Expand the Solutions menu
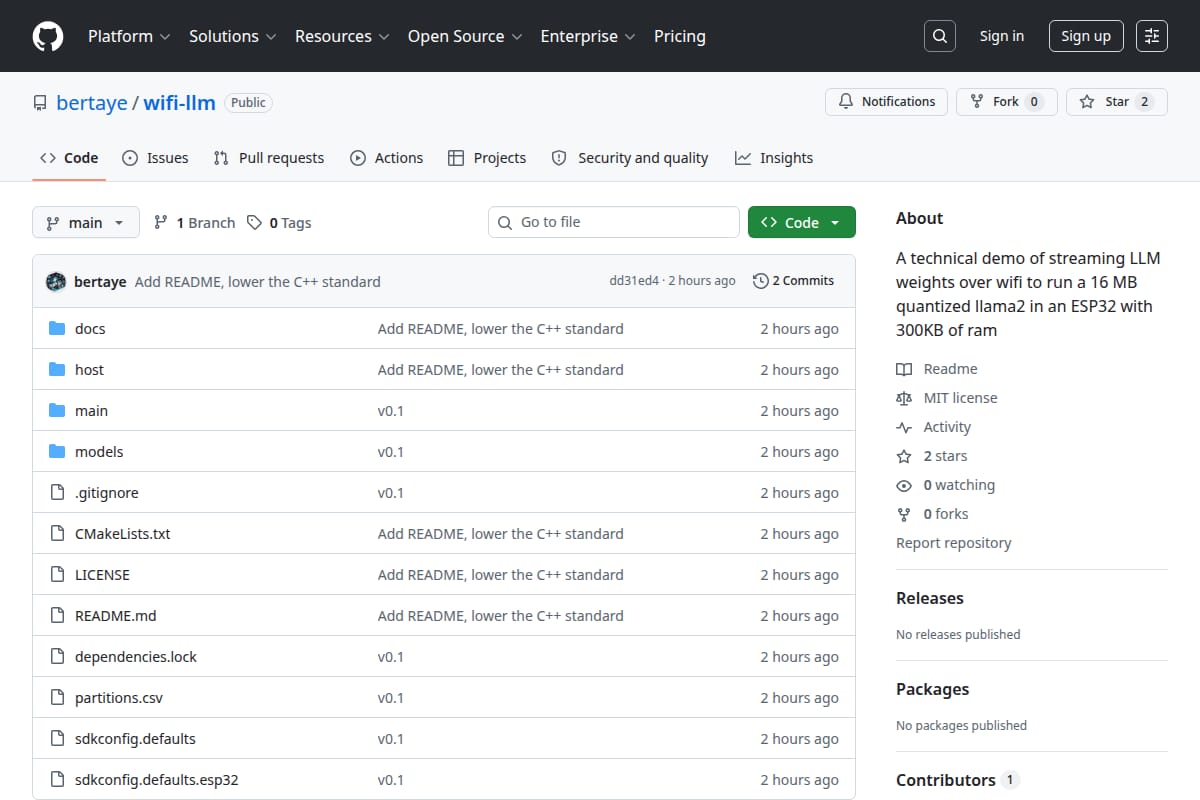Image resolution: width=1200 pixels, height=800 pixels. point(232,36)
